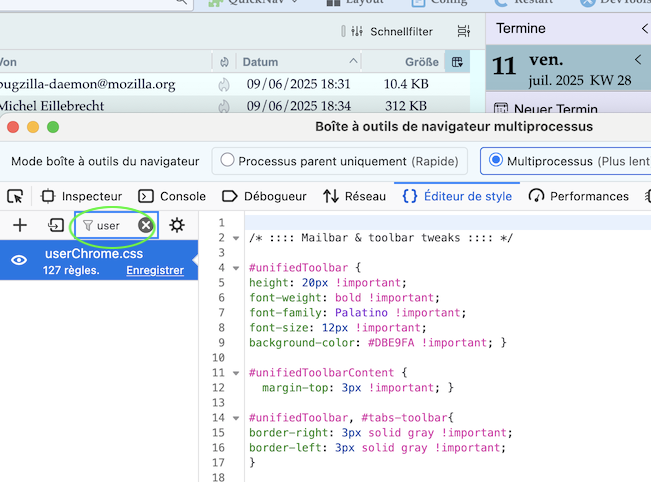Collapse the Termine pane chevron
Viewport: 651px width, 482px height.
[644, 29]
